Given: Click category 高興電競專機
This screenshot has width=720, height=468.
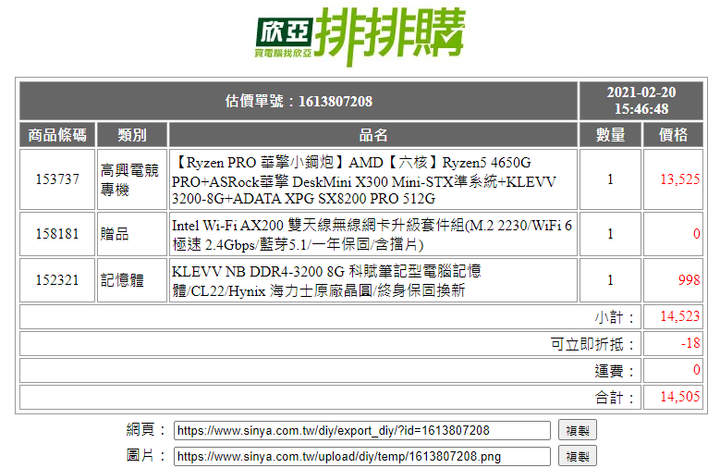Looking at the screenshot, I should click(x=129, y=180).
